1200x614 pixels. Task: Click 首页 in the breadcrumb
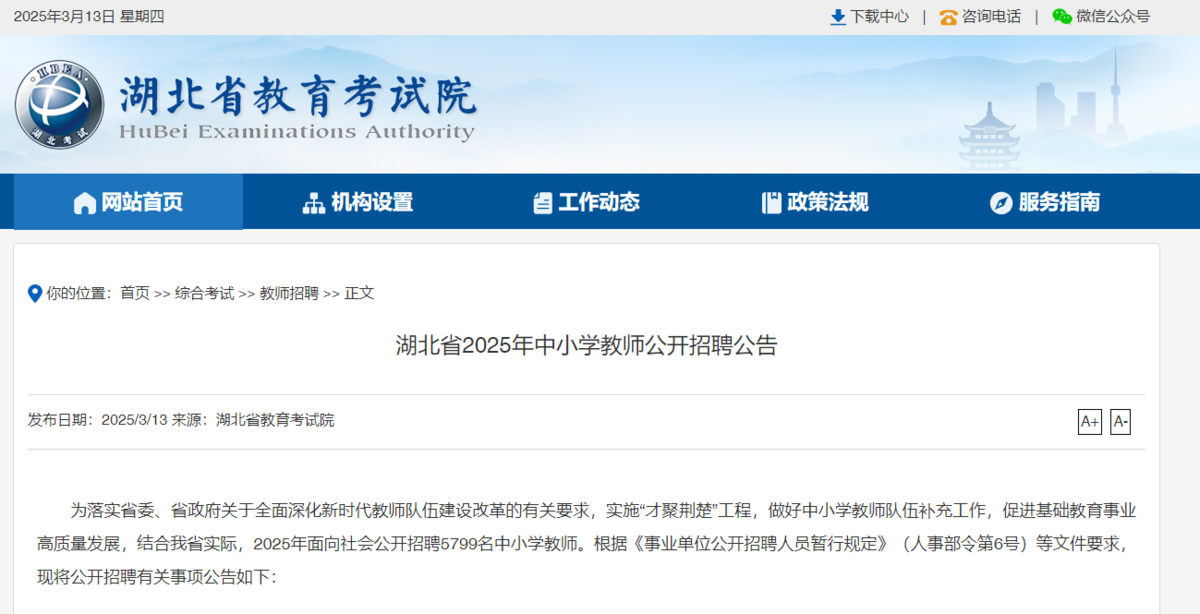(135, 293)
